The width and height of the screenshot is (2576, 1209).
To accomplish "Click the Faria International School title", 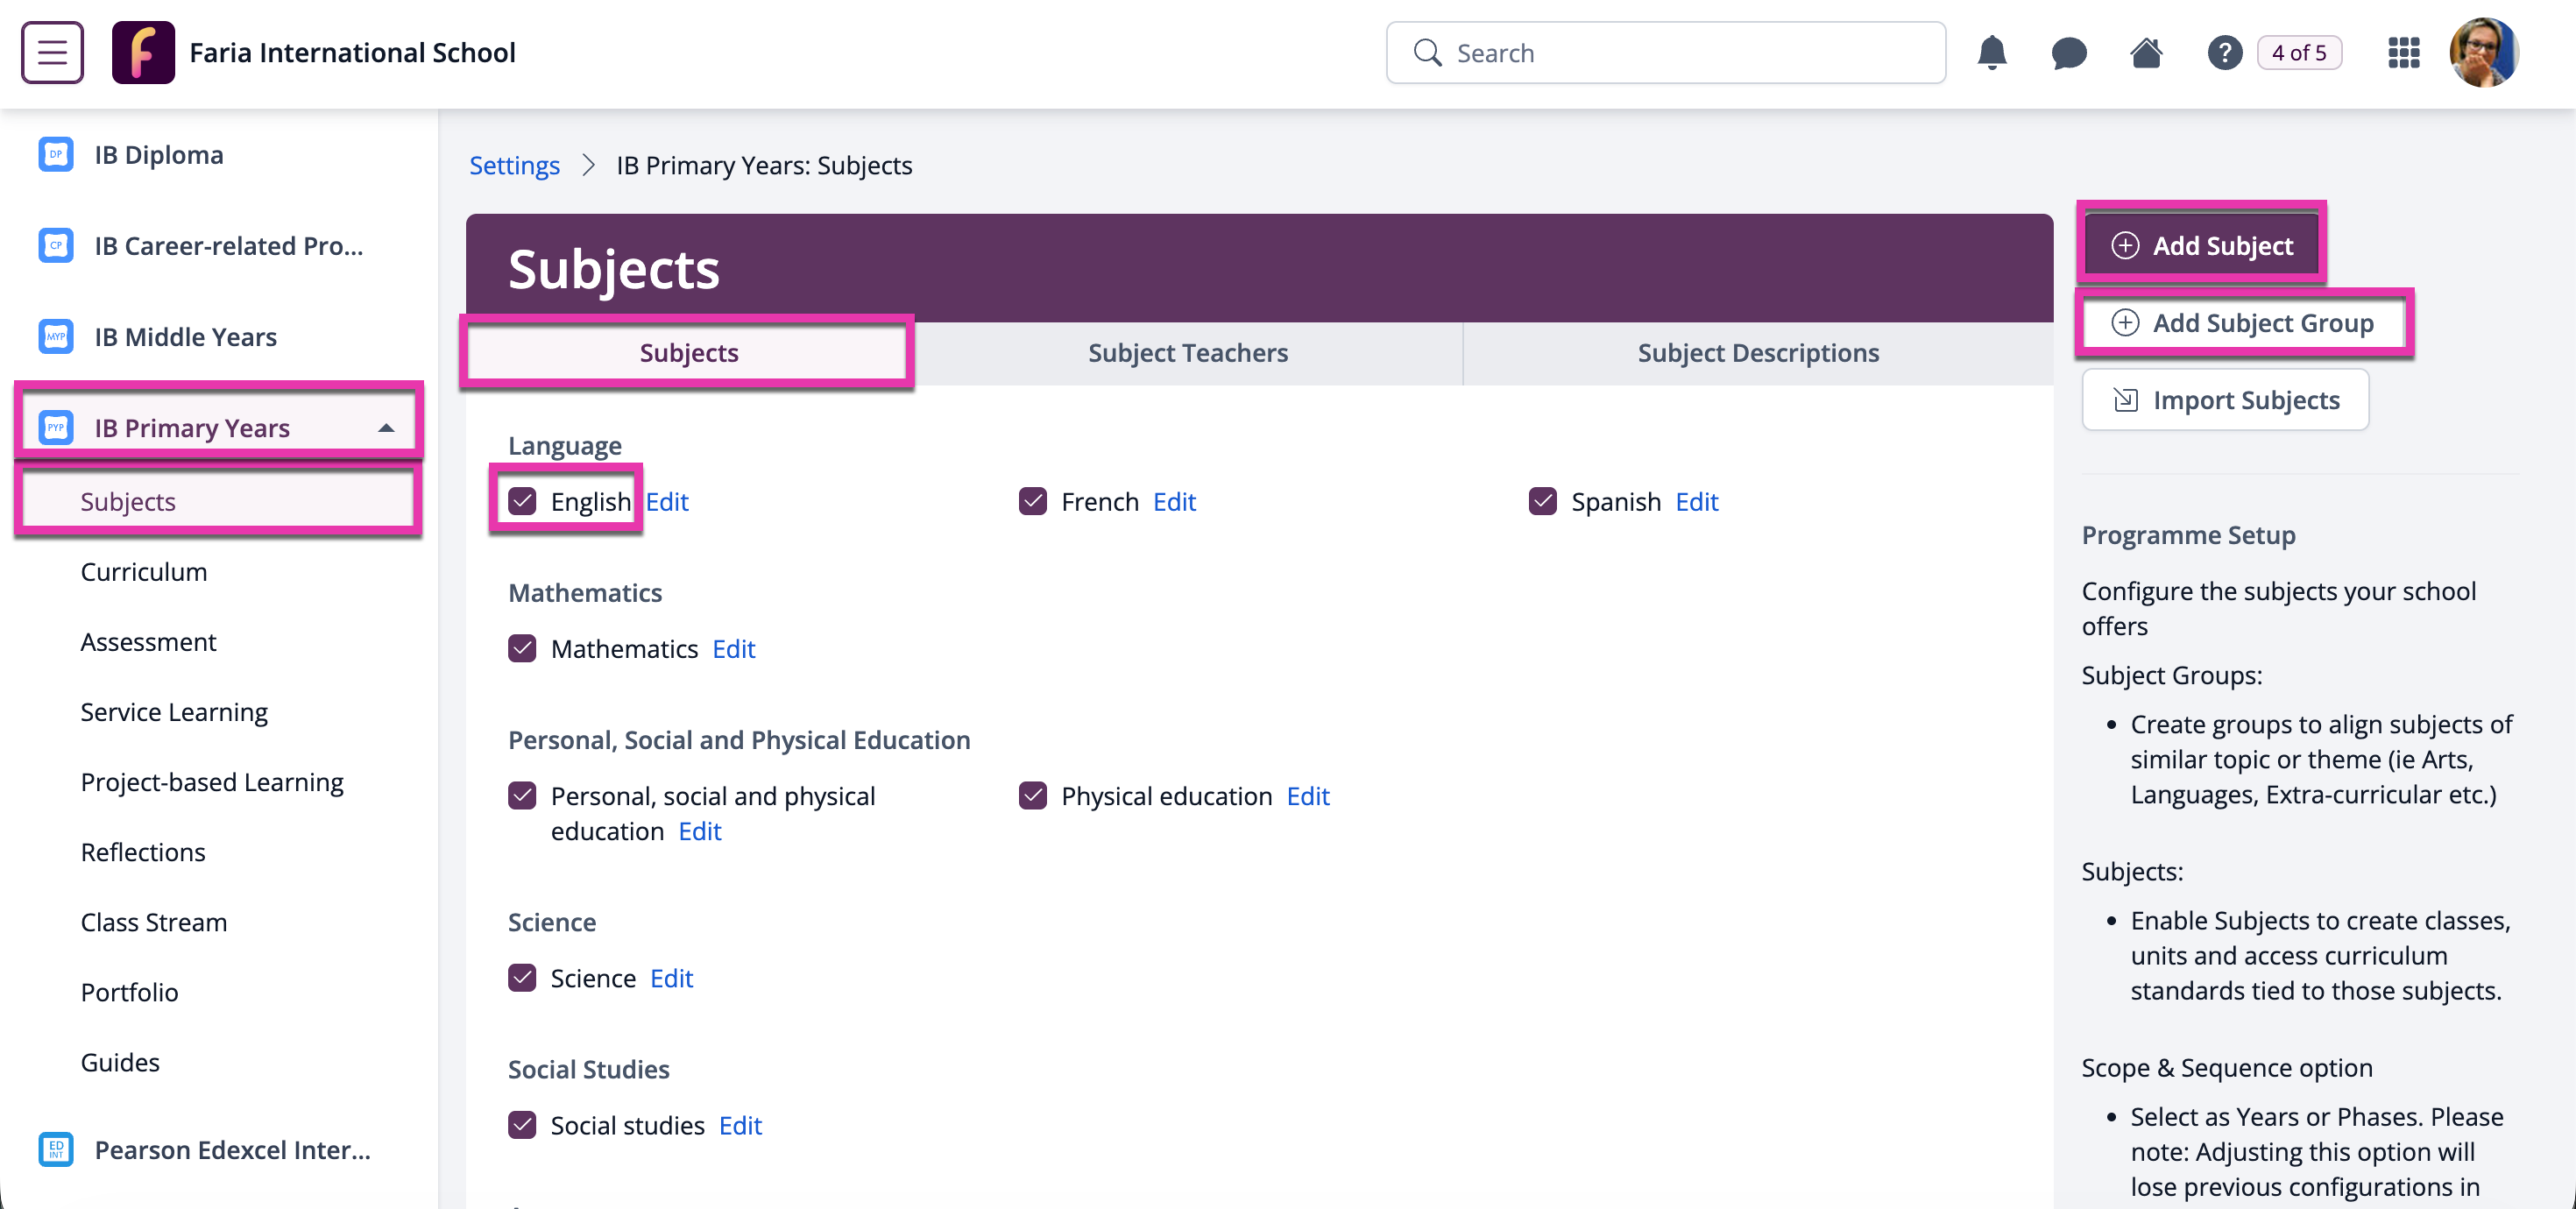I will click(352, 52).
